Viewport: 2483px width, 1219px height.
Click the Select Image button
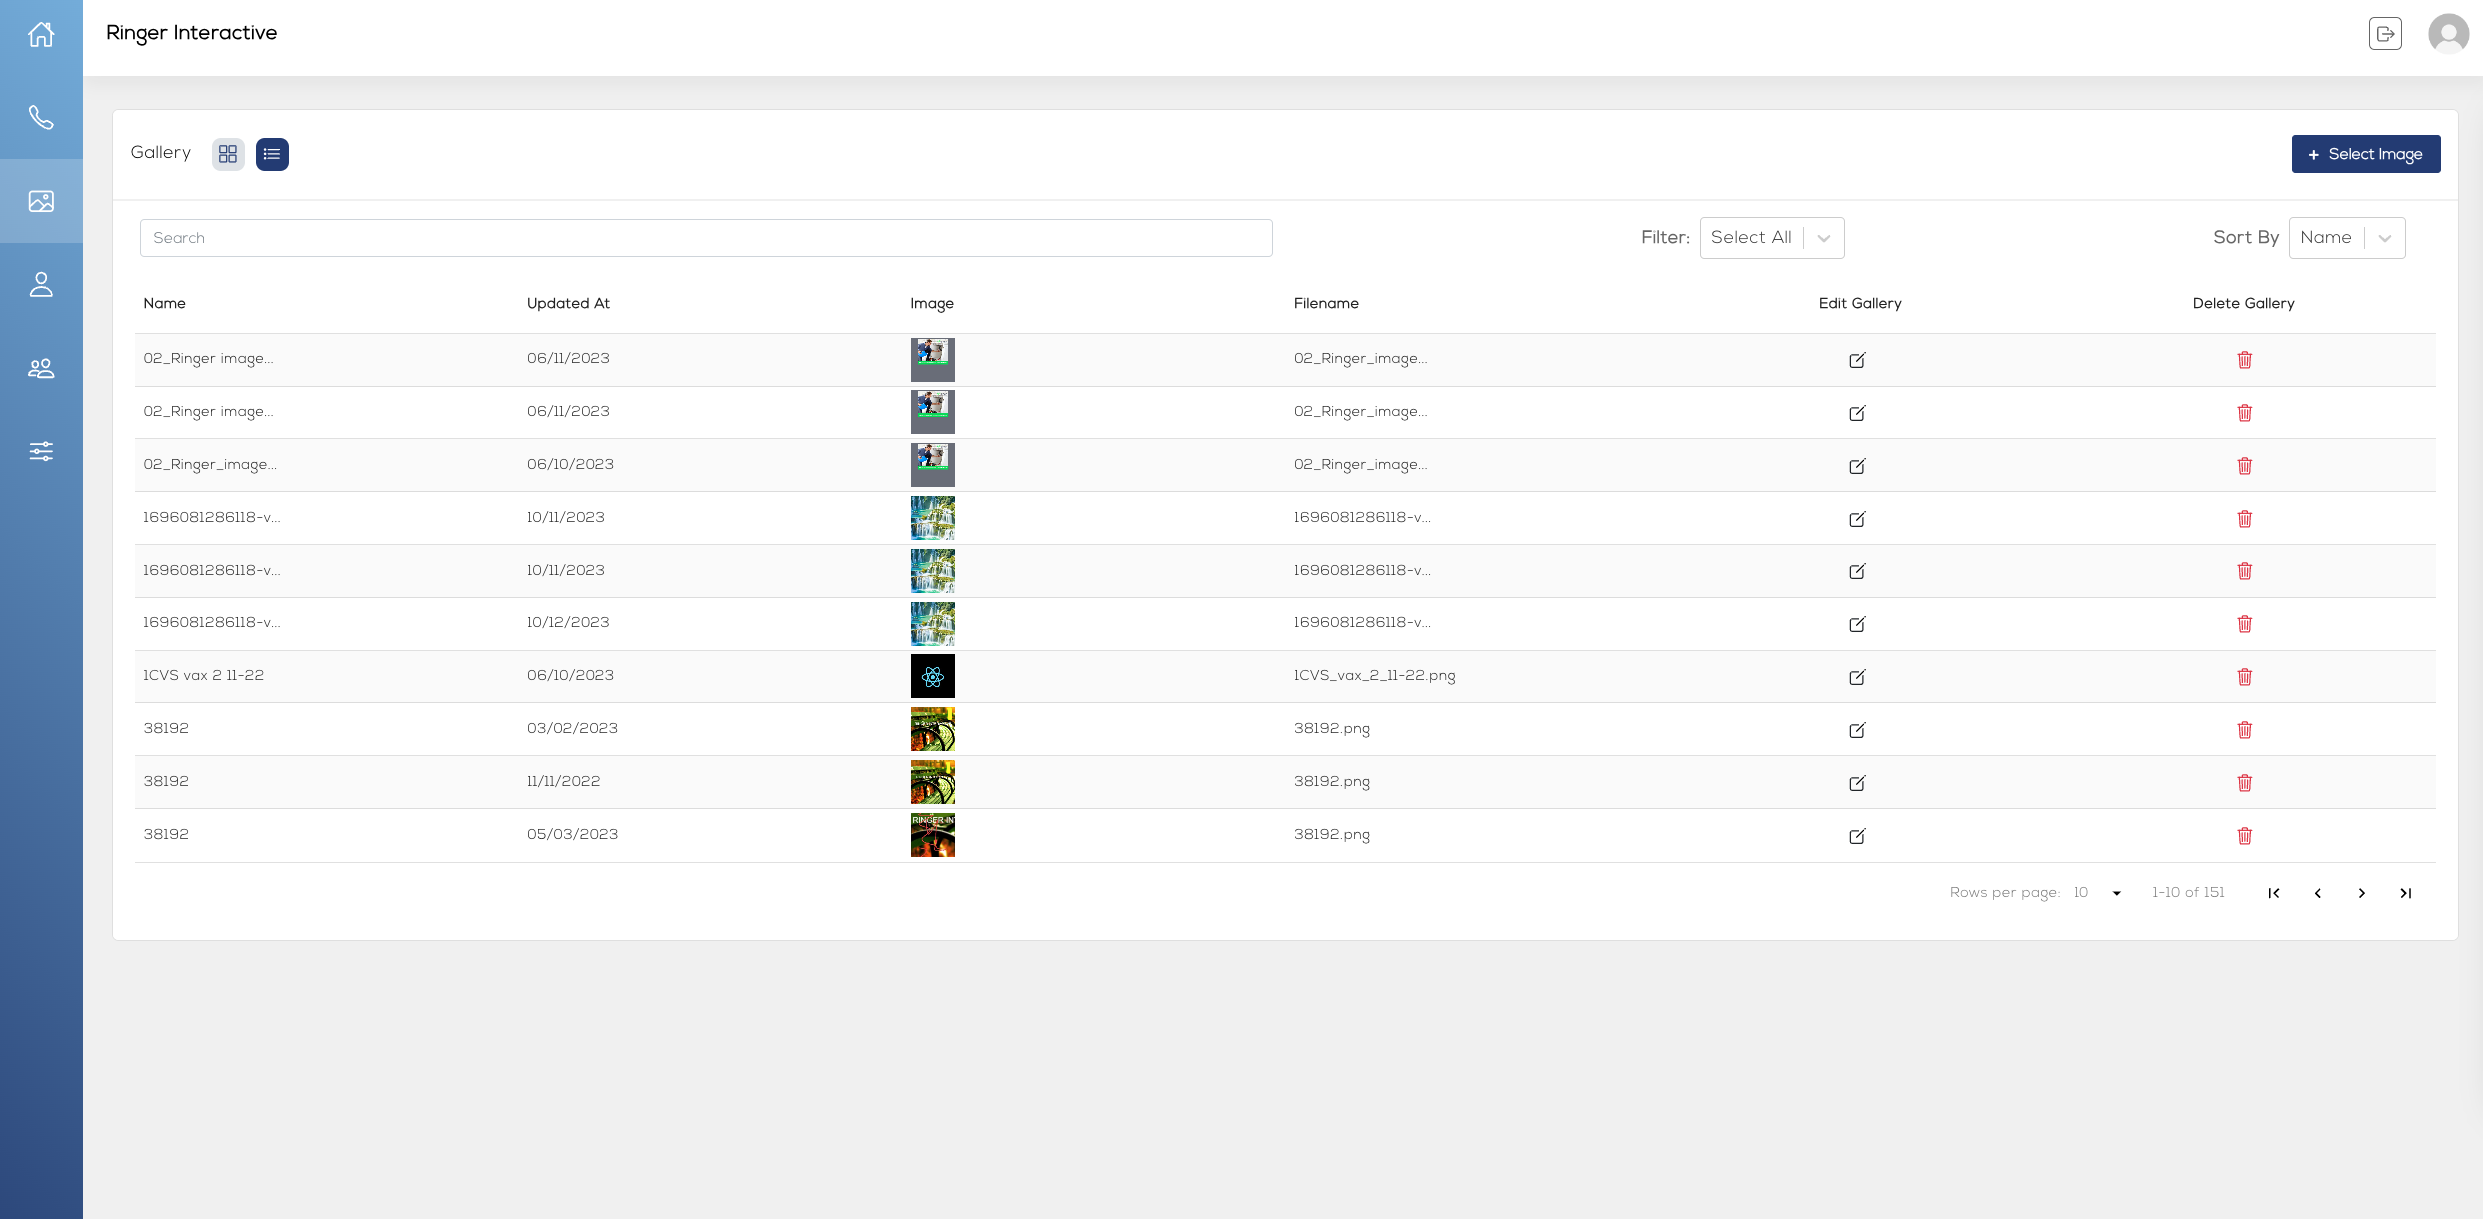(2365, 154)
